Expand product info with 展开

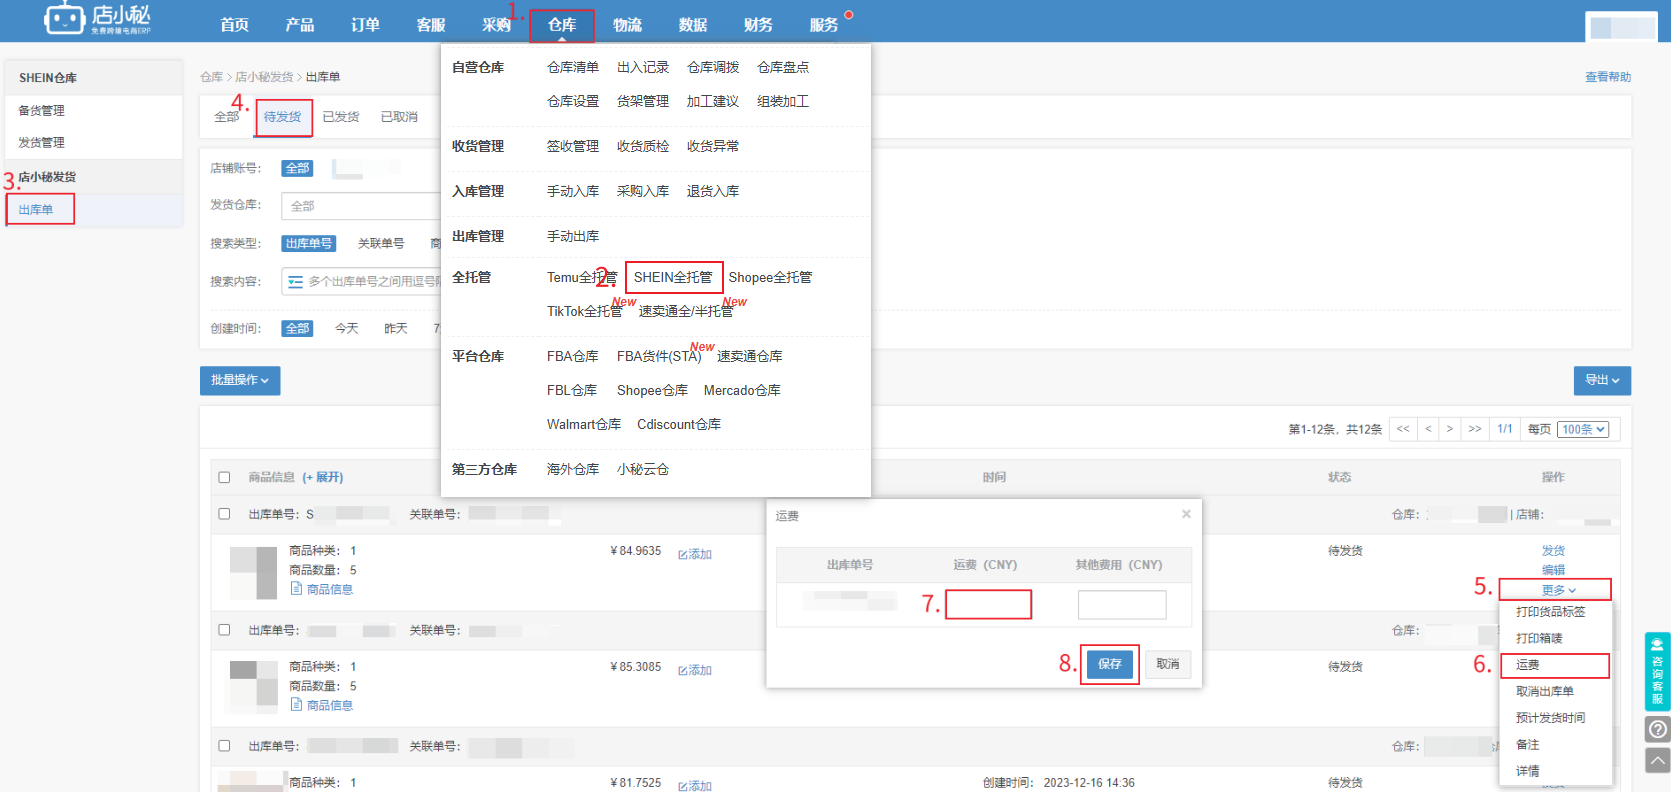(323, 477)
